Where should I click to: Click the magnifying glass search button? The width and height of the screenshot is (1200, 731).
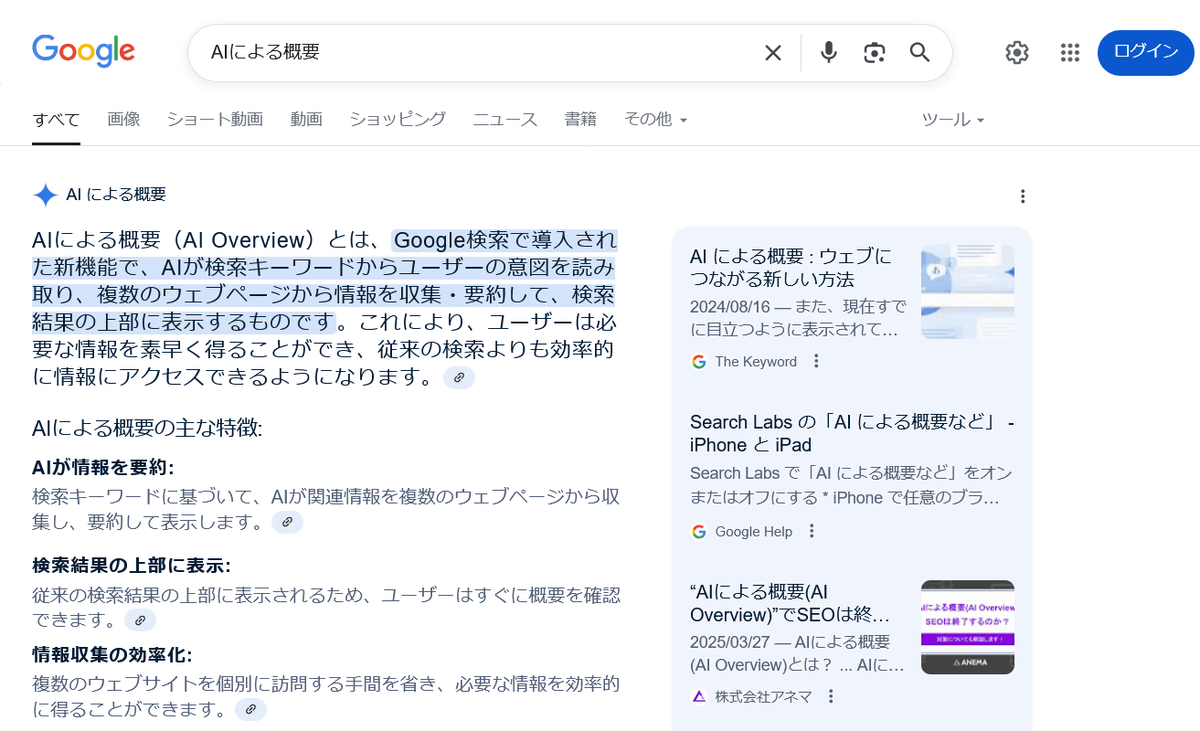920,53
